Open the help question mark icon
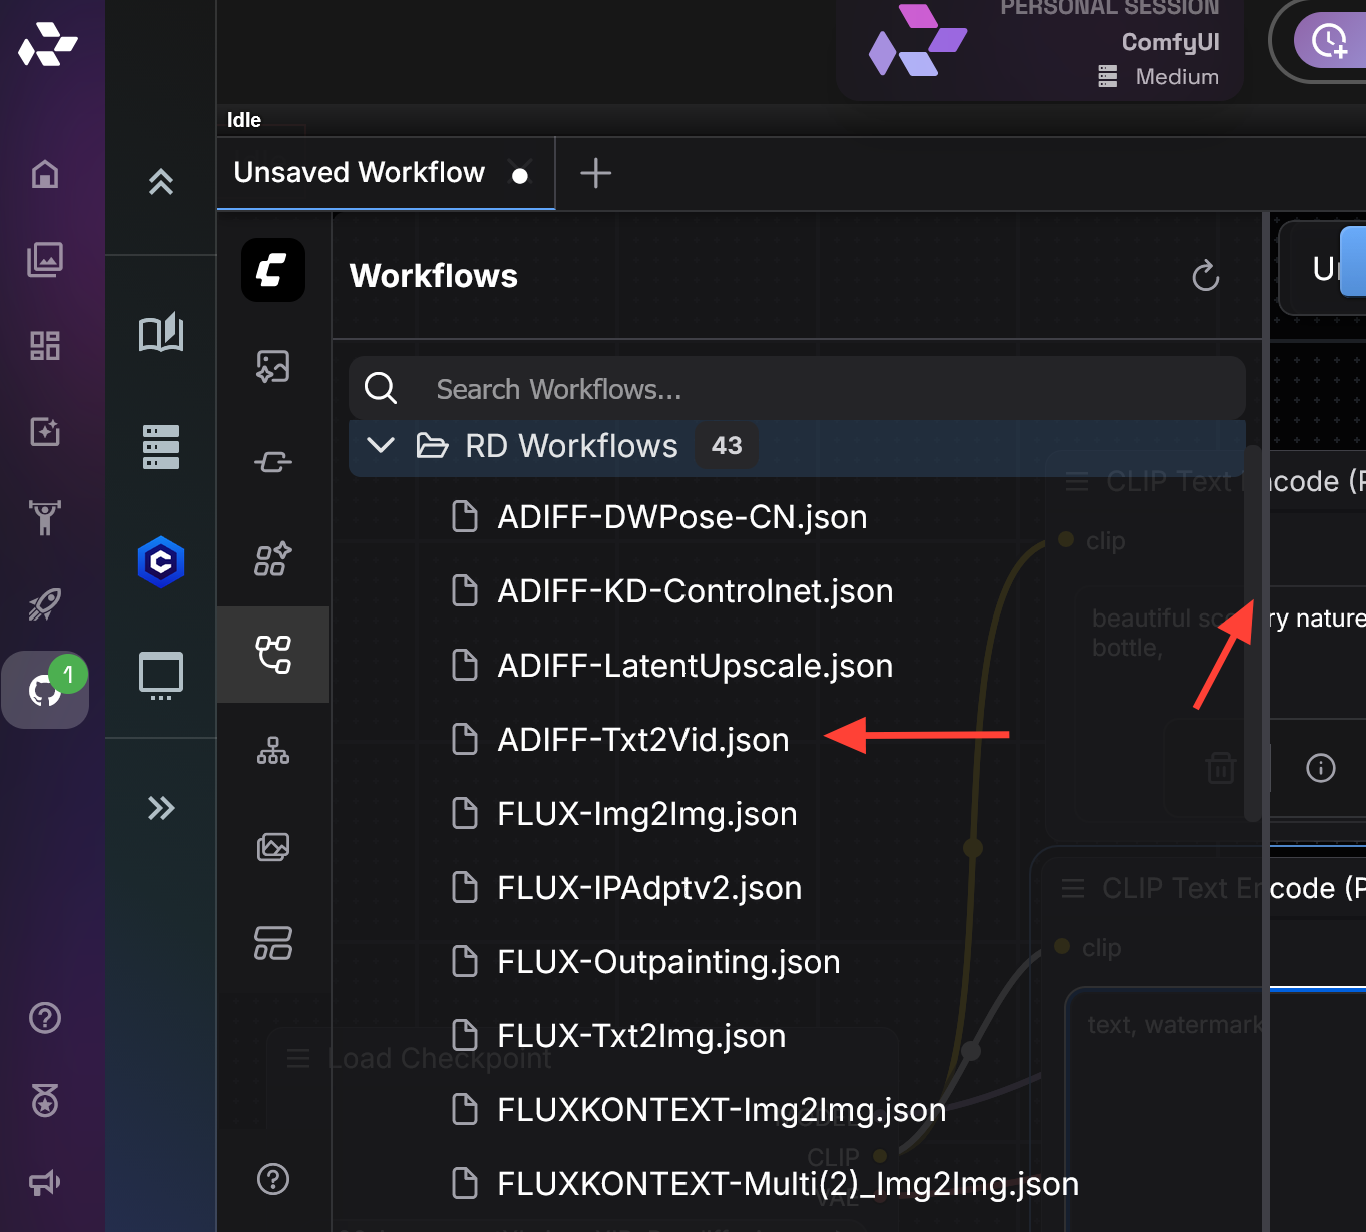1366x1232 pixels. 45,1018
